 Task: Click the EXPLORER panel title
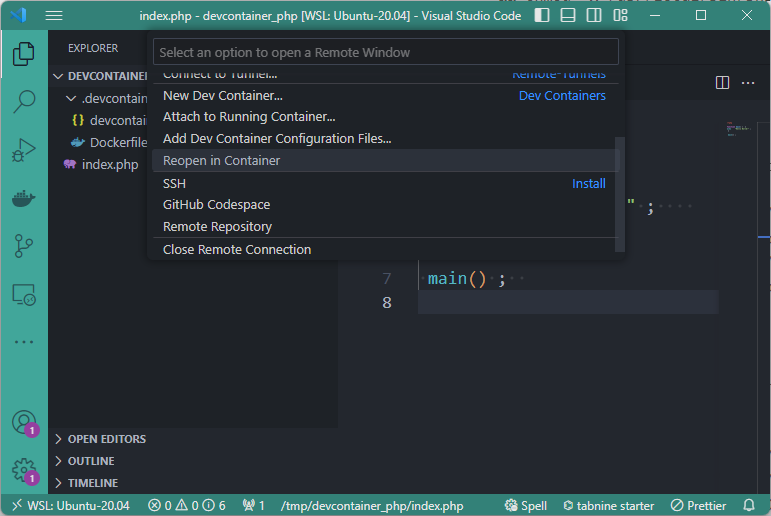coord(93,48)
